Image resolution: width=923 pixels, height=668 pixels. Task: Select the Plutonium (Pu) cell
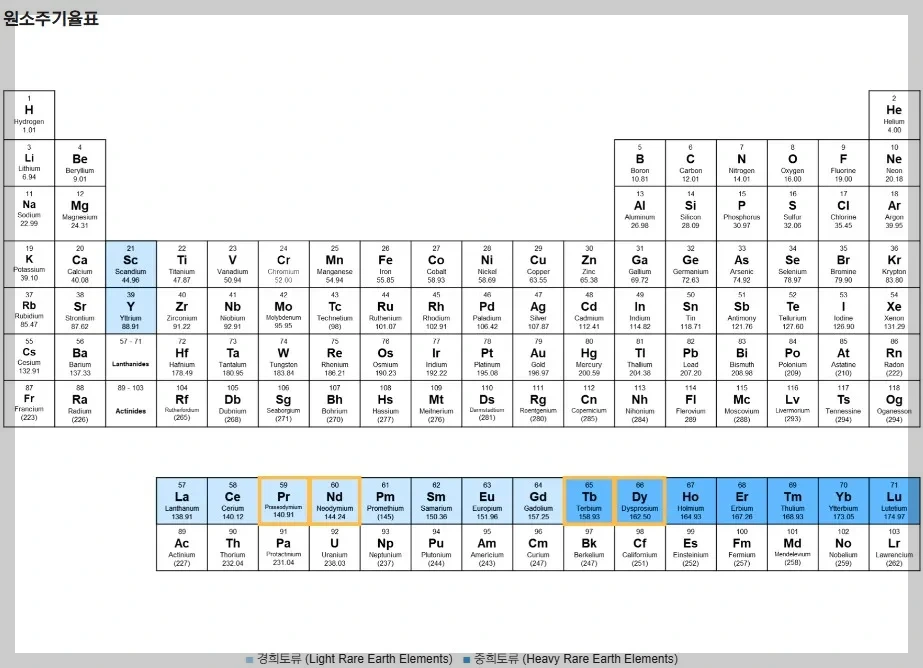coord(436,547)
